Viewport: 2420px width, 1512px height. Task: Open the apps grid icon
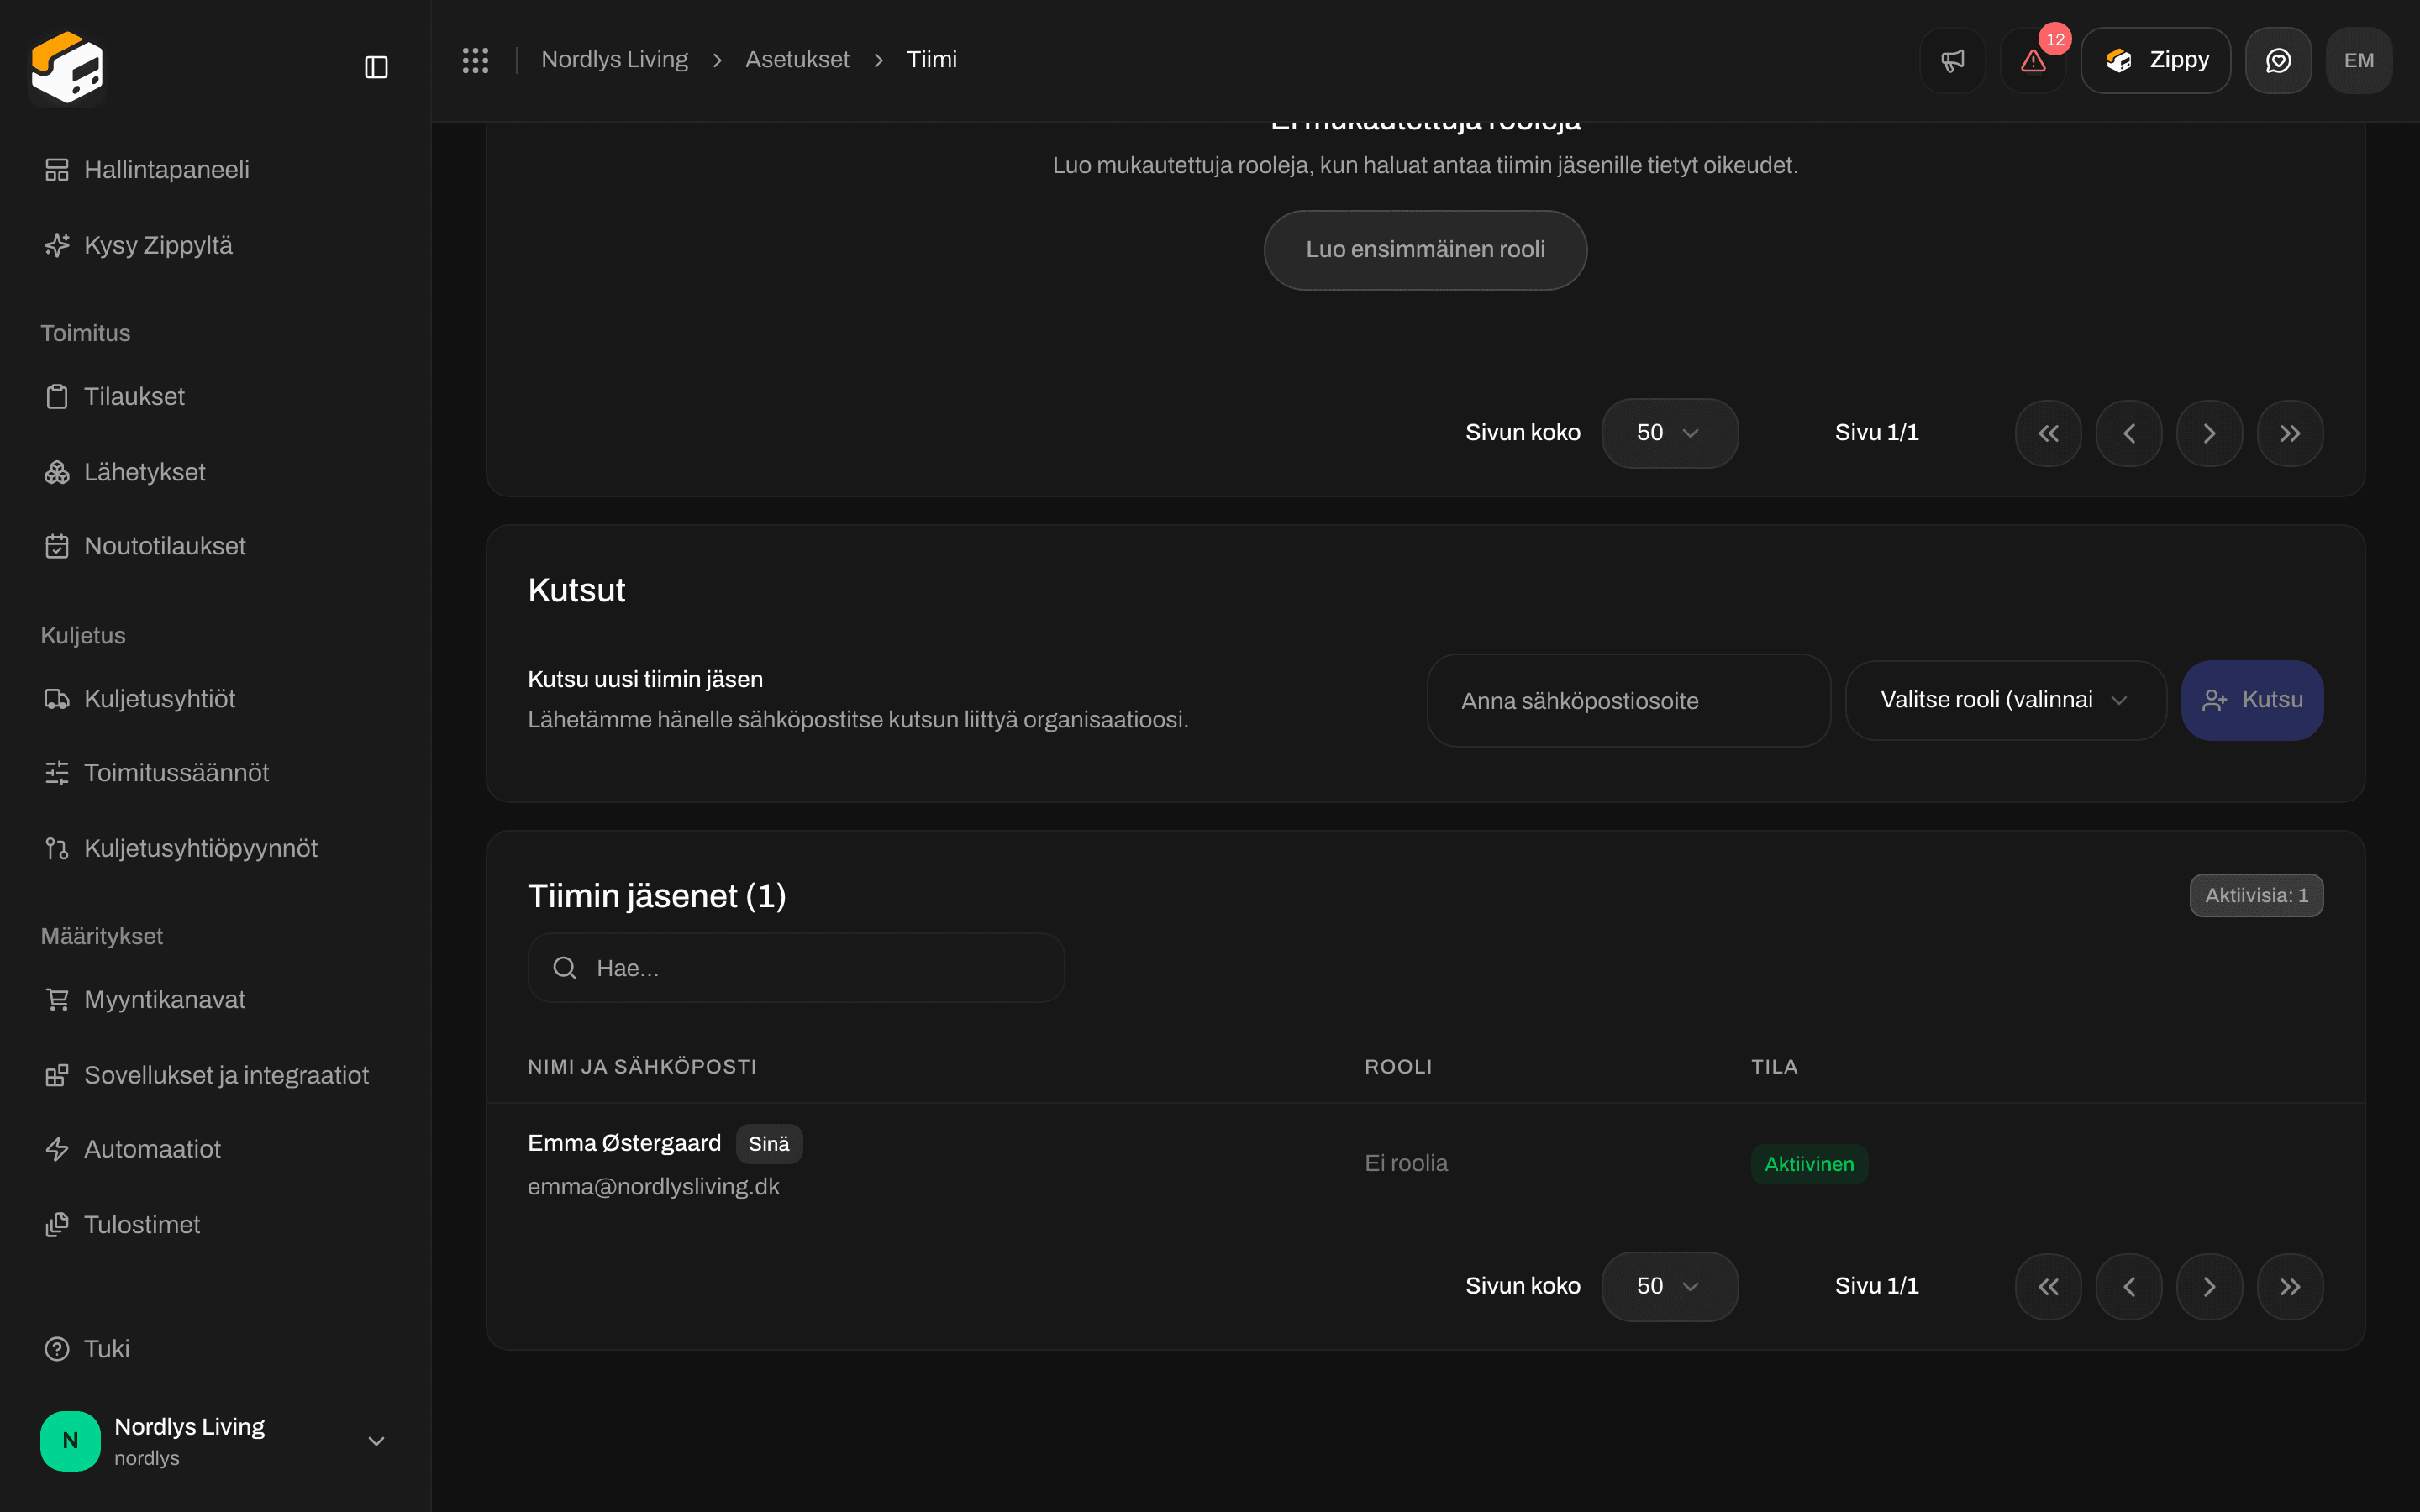coord(475,60)
